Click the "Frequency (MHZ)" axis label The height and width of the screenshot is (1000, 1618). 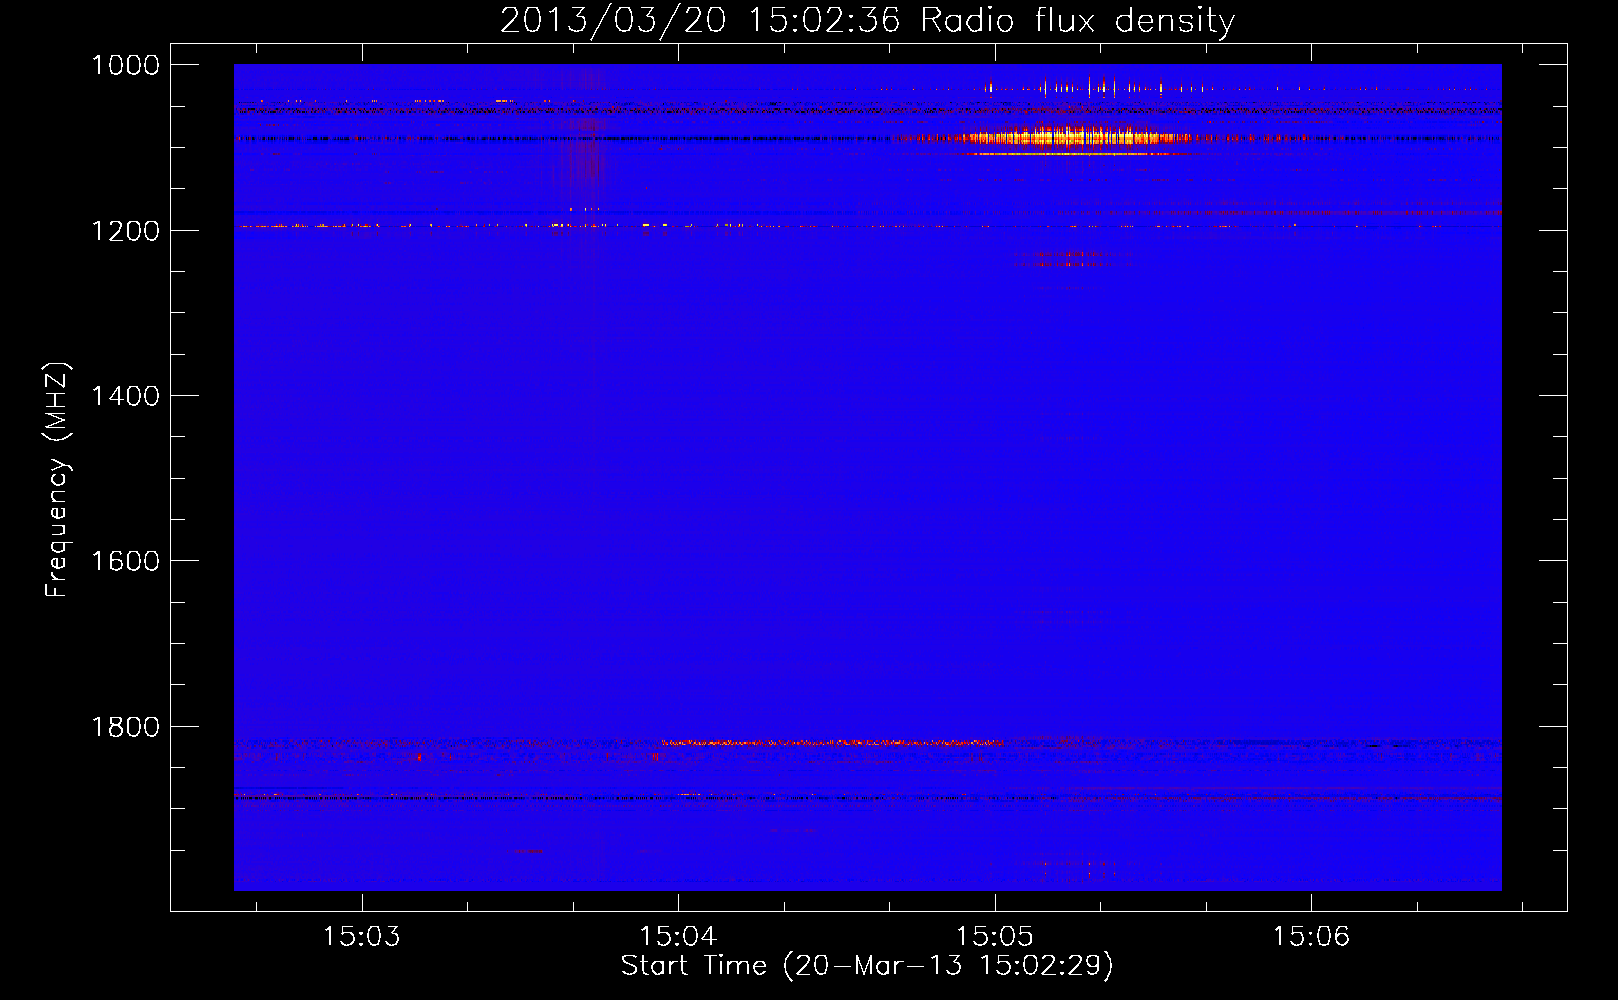pyautogui.click(x=58, y=481)
